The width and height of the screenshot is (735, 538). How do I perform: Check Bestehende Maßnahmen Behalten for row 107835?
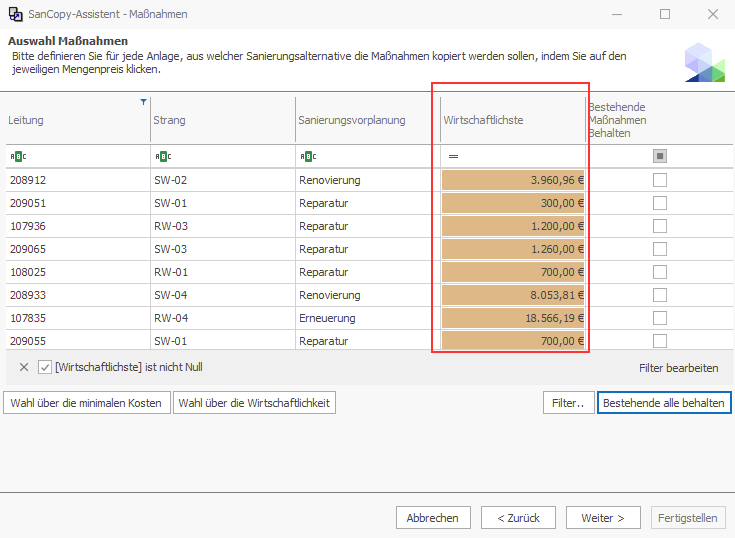(x=659, y=318)
